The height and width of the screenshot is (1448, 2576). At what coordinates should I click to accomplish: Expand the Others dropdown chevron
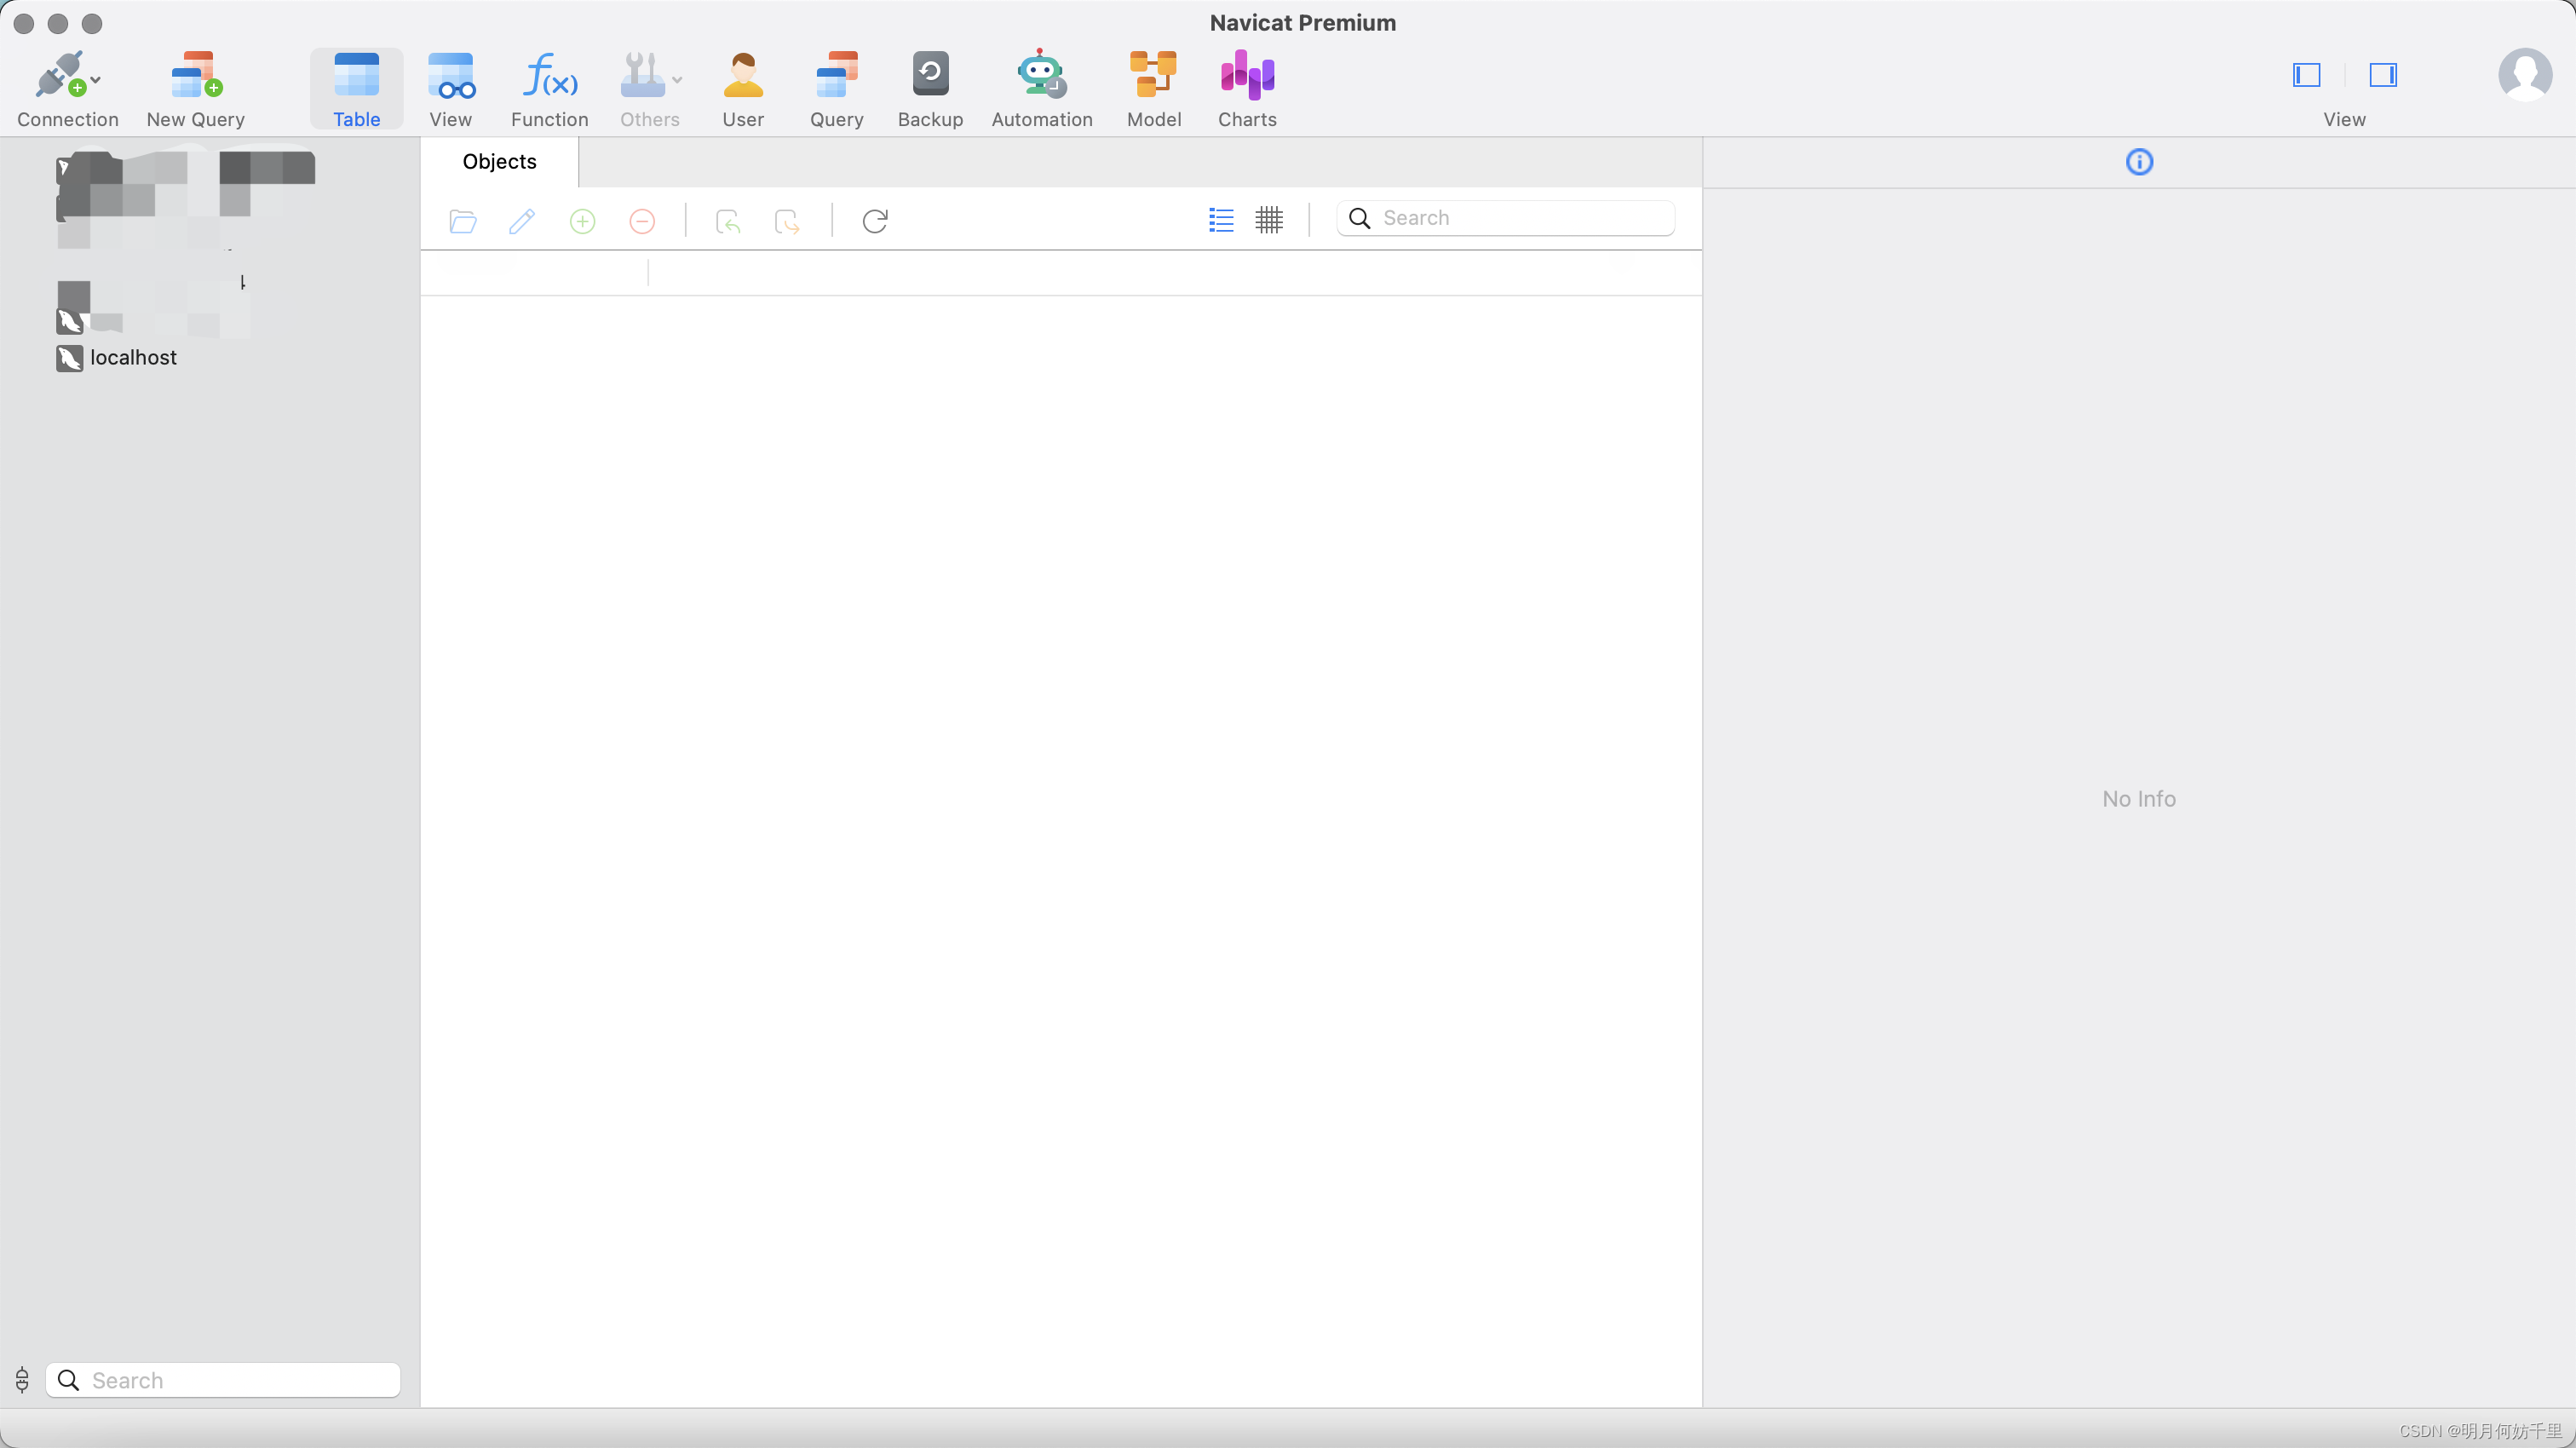click(677, 79)
